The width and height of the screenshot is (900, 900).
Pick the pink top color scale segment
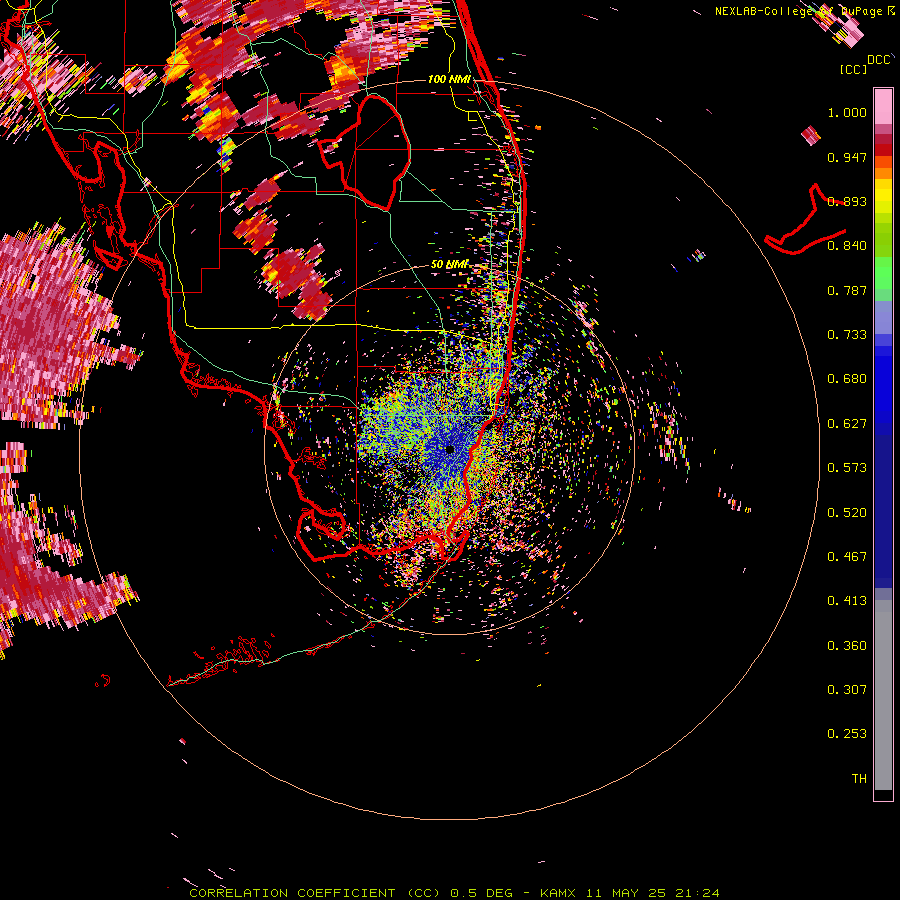point(883,107)
